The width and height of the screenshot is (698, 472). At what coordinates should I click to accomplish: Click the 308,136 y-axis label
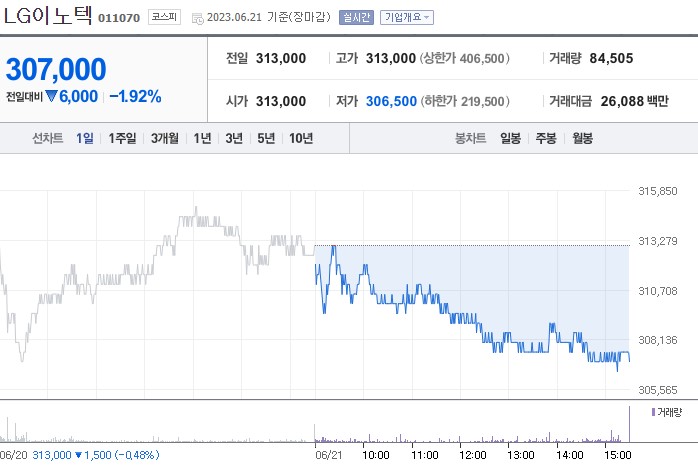pos(657,340)
